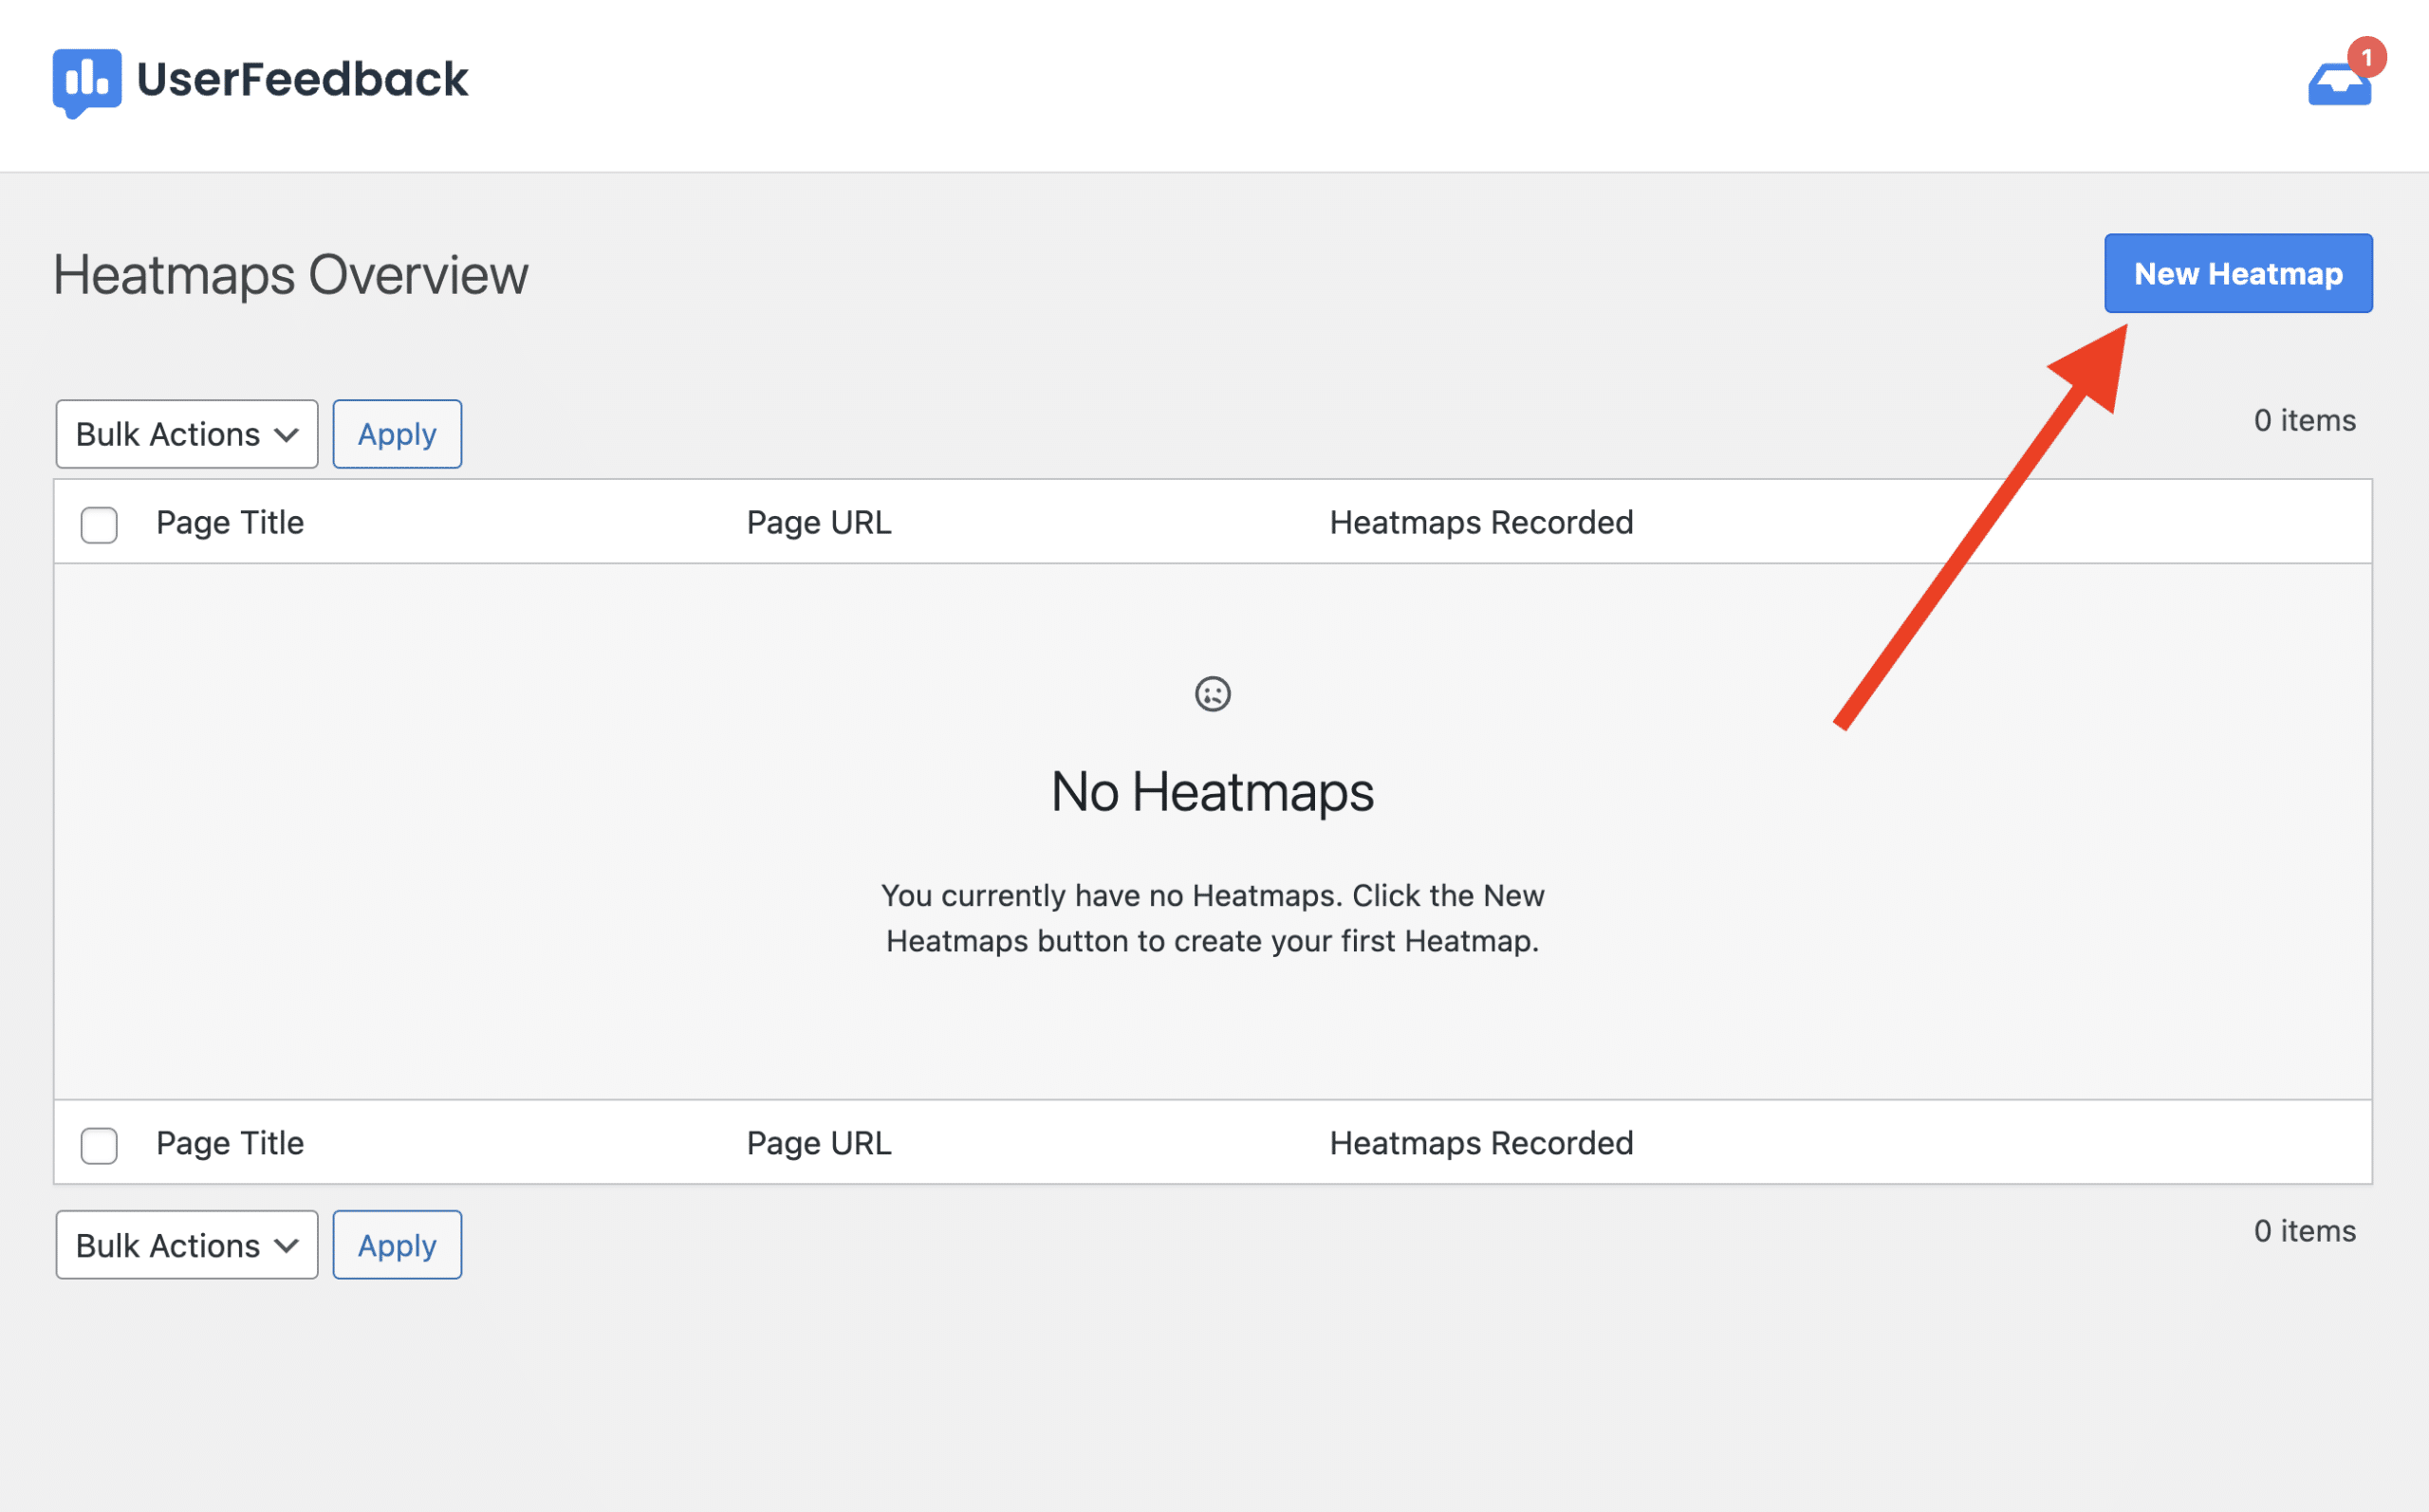The height and width of the screenshot is (1512, 2429).
Task: Click the sad face empty-state icon
Action: tap(1212, 693)
